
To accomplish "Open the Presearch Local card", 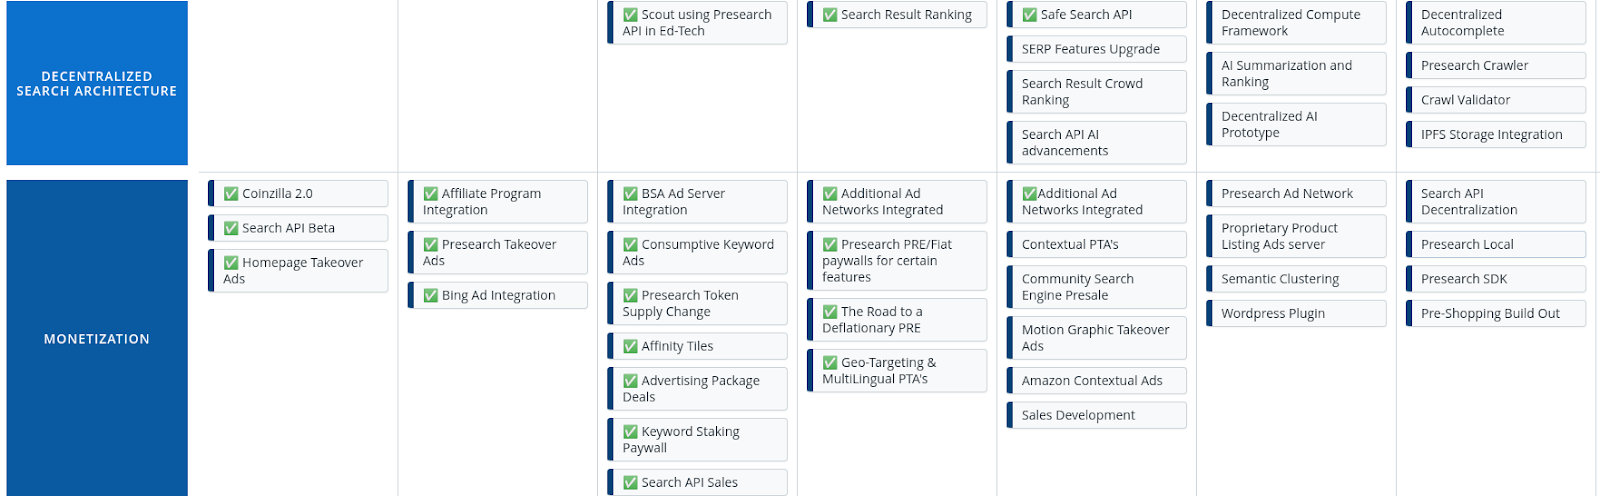I will [x=1496, y=244].
